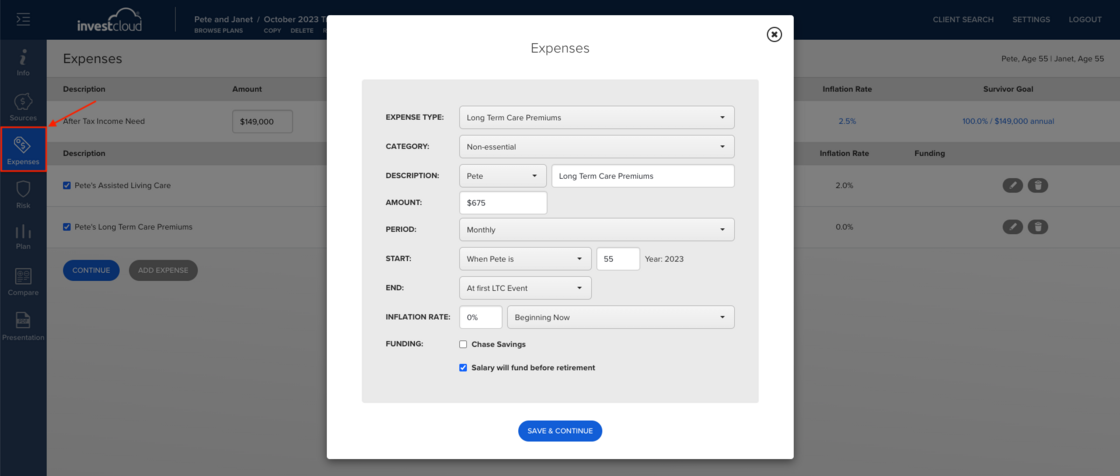Click the Amount field showing $675
The height and width of the screenshot is (476, 1120).
[503, 203]
